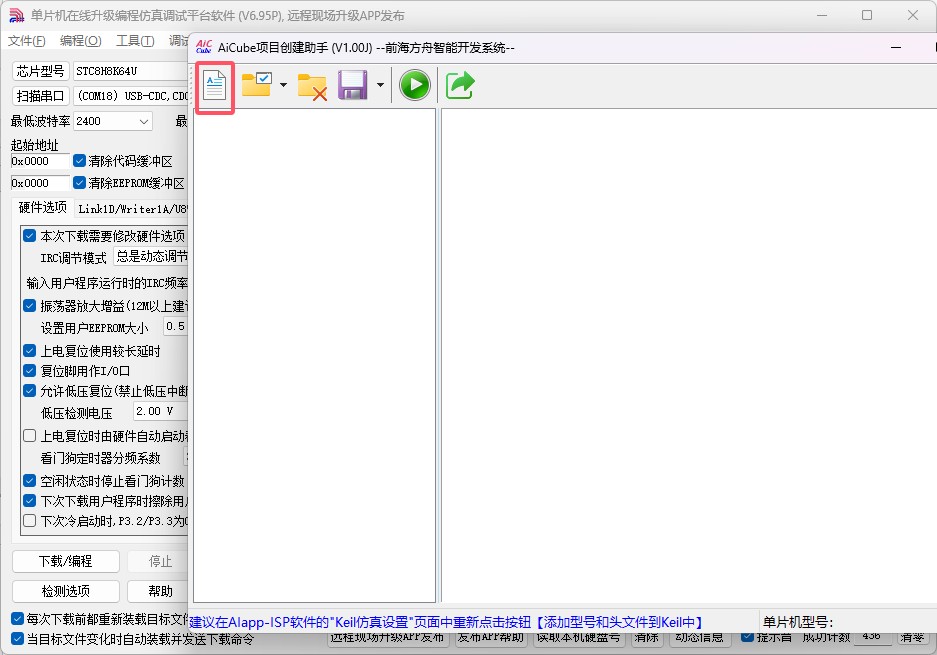The image size is (937, 655).
Task: Open the EEPROM size 0.5 dropdown
Action: 176,326
